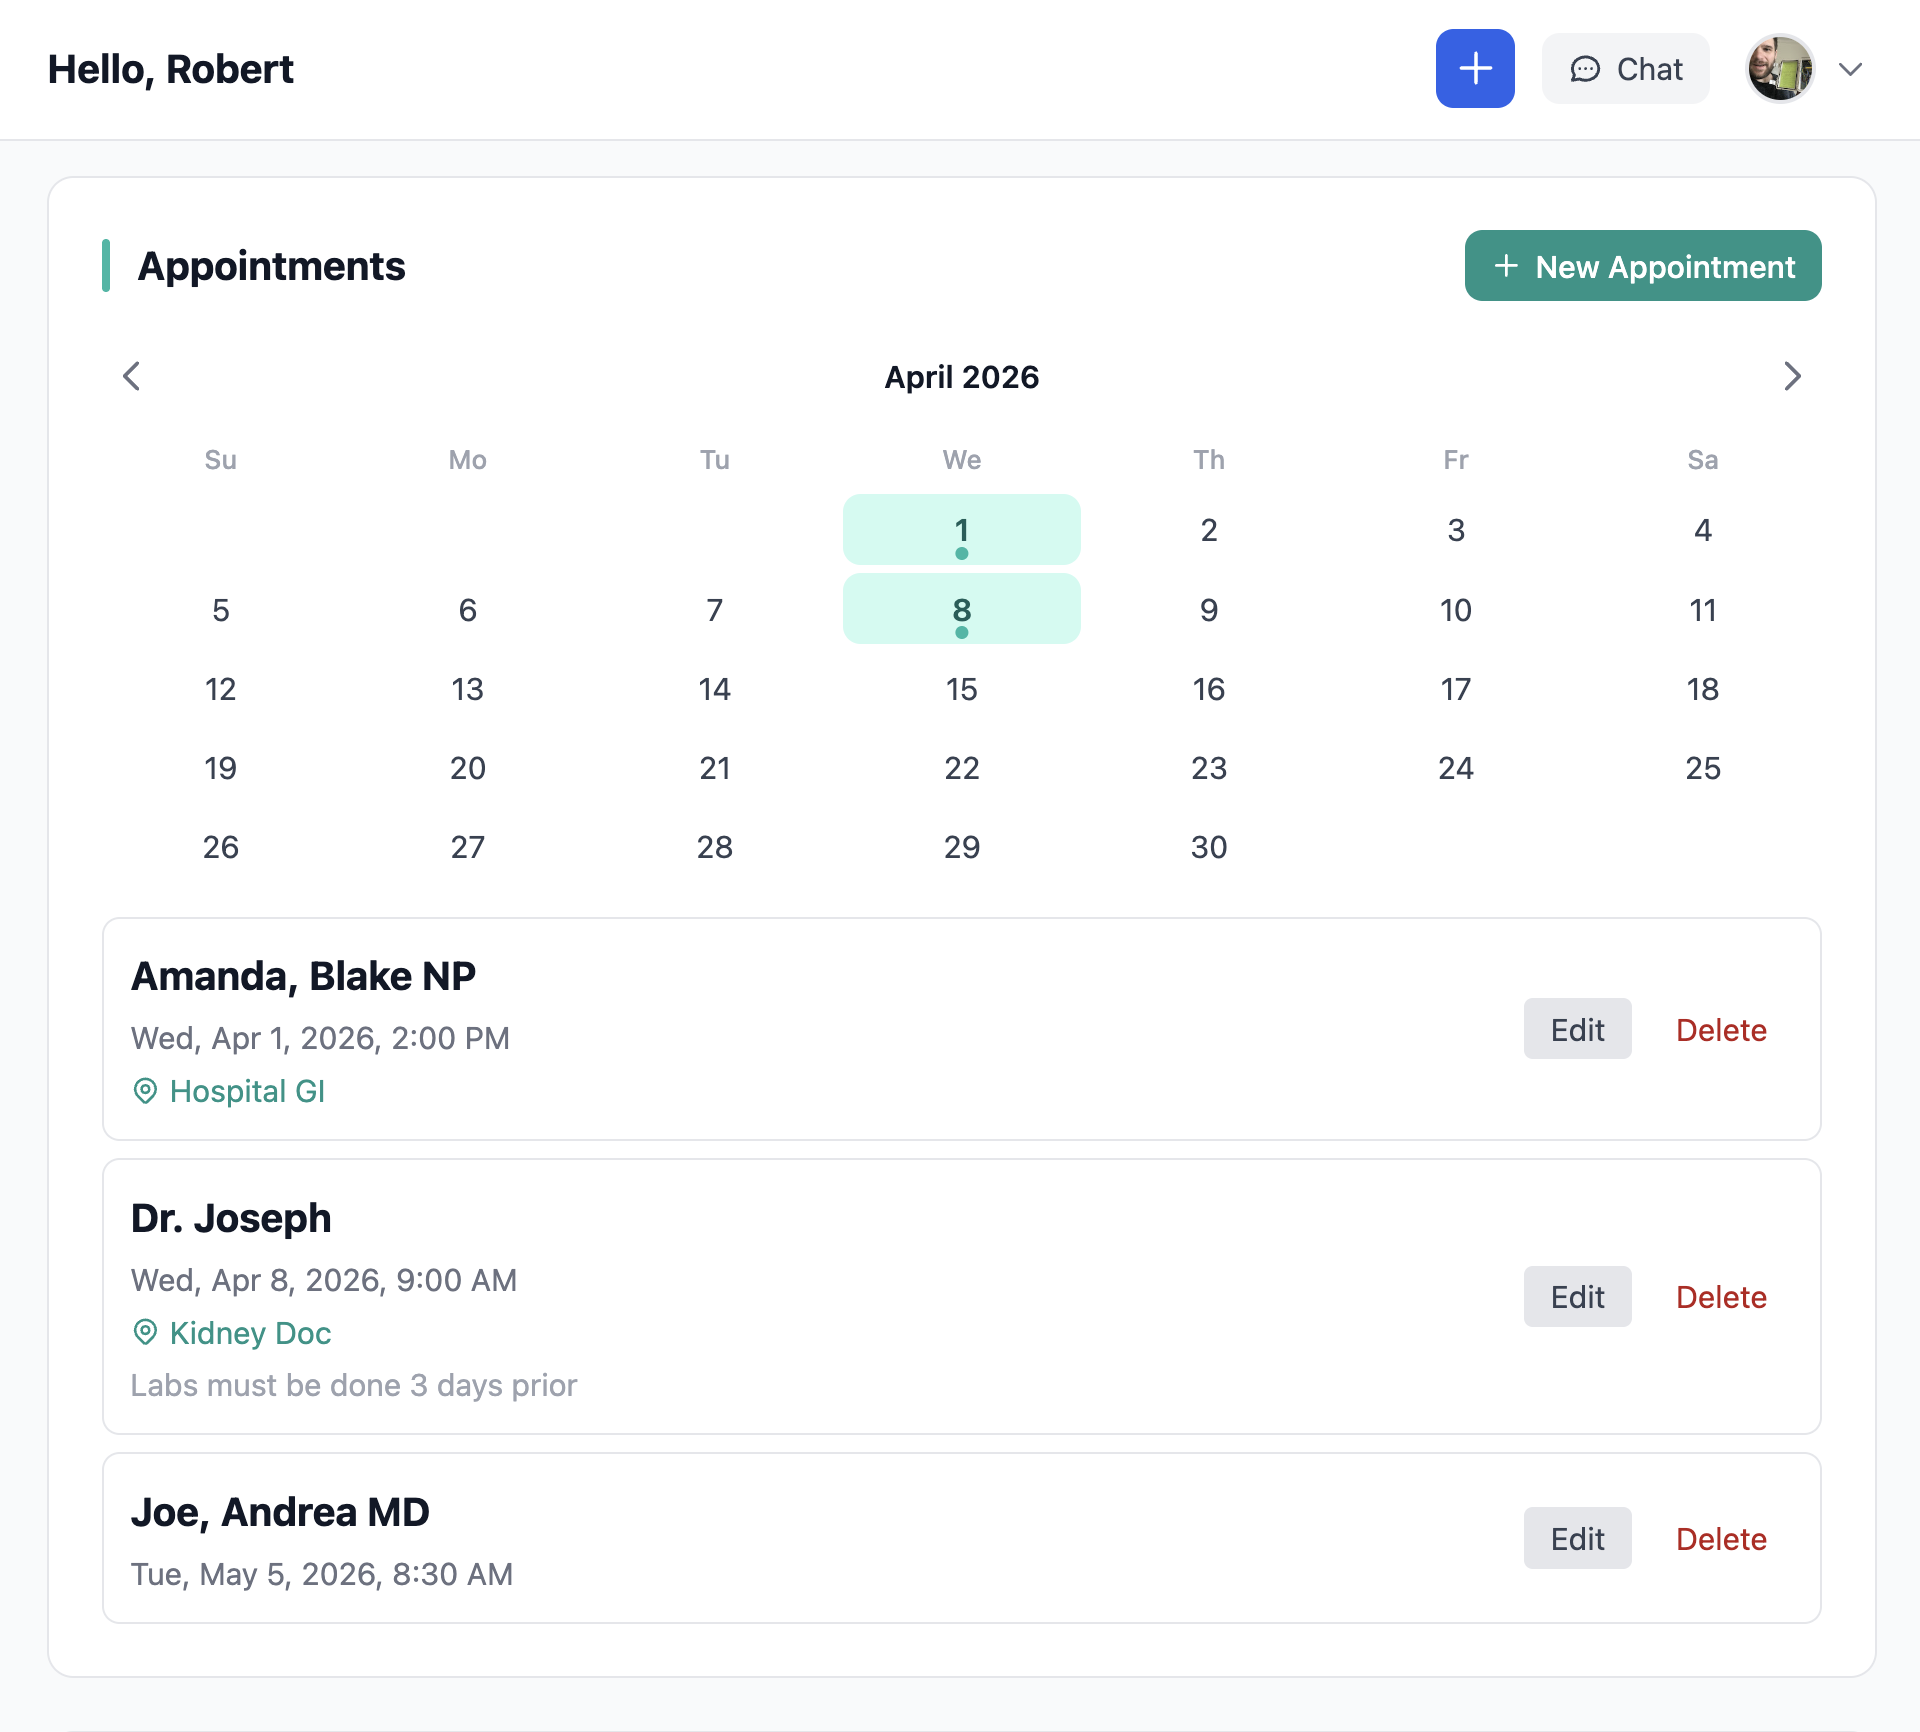The width and height of the screenshot is (1920, 1732).
Task: Select the highlighted date April 1
Action: [x=961, y=530]
